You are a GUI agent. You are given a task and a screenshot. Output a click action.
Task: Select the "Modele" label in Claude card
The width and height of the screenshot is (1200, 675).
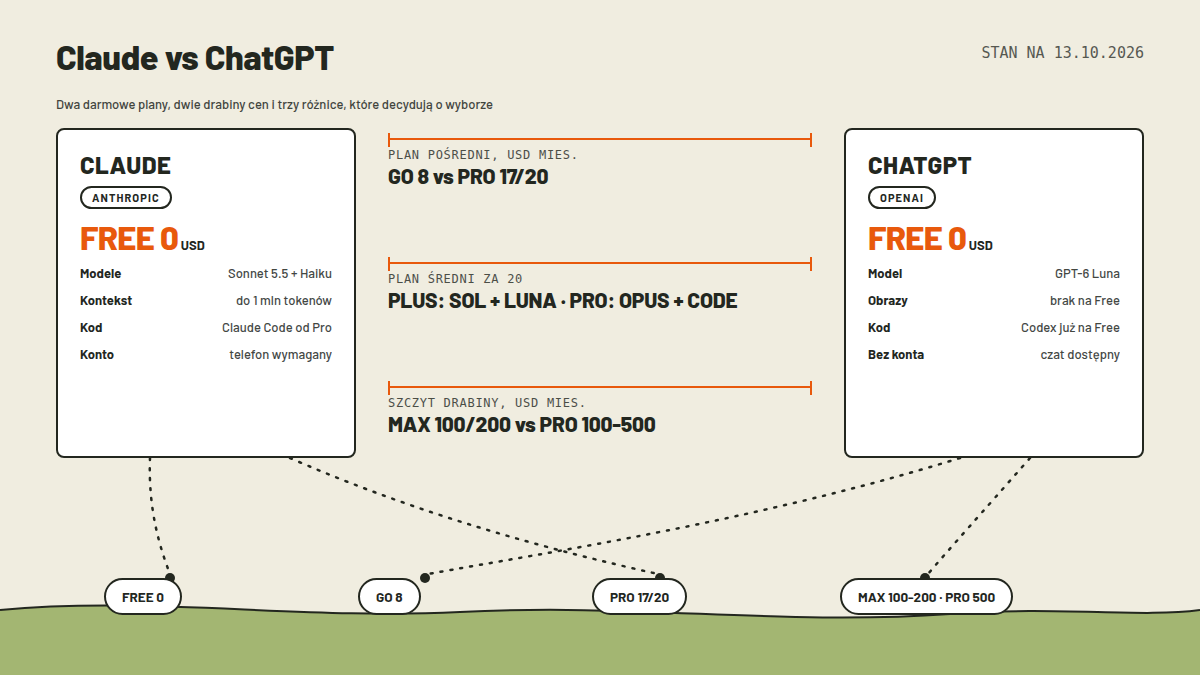tap(100, 274)
